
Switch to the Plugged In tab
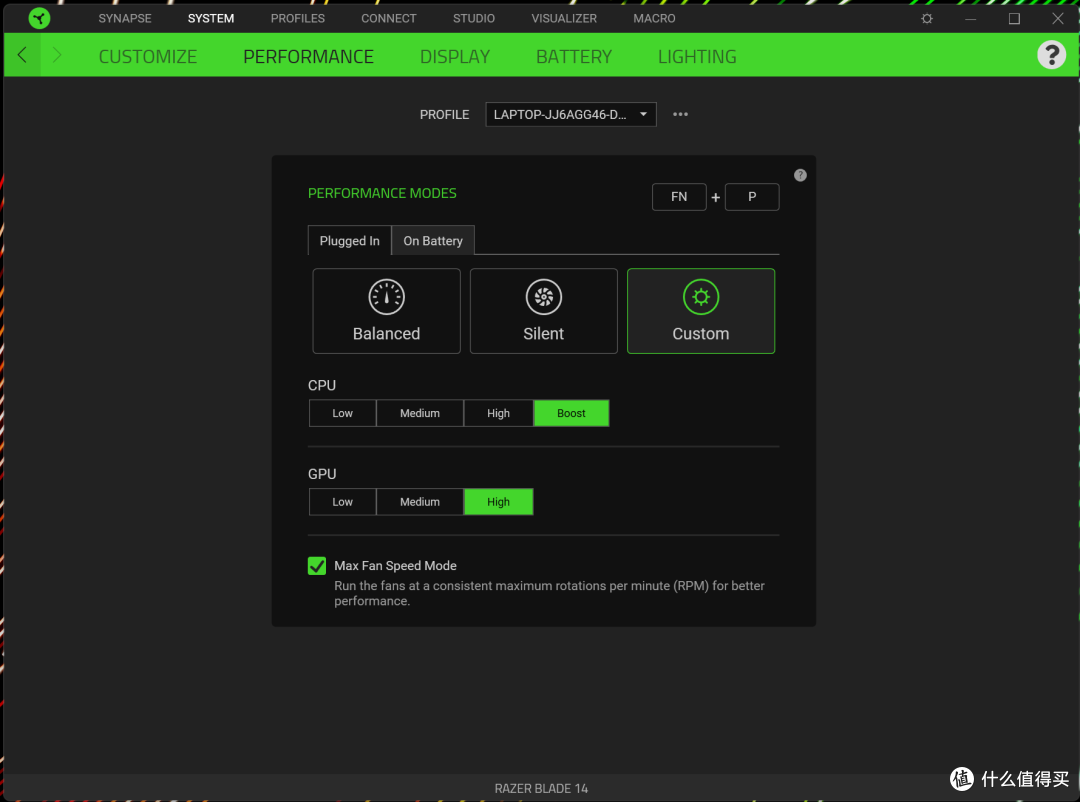click(349, 240)
